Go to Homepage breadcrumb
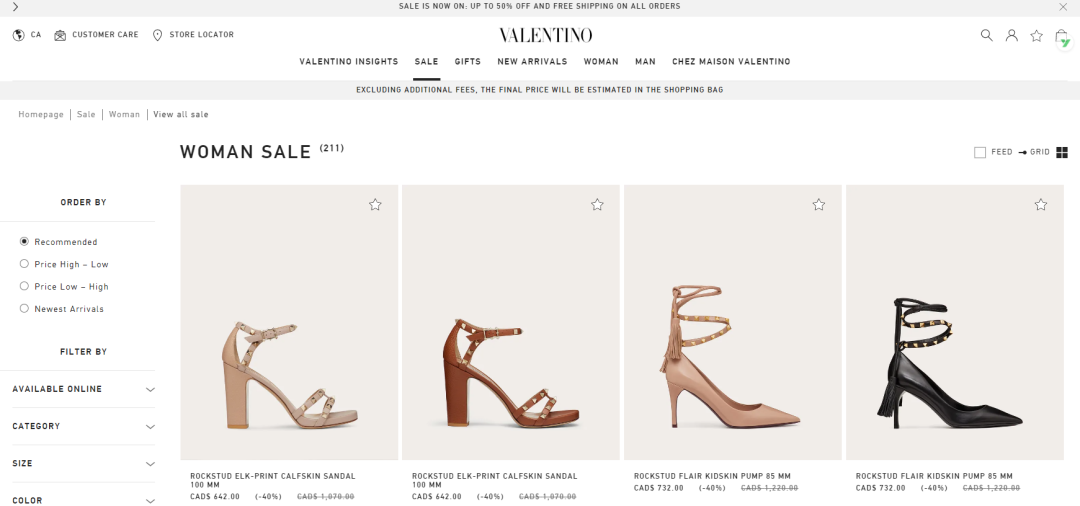The image size is (1080, 506). [41, 114]
